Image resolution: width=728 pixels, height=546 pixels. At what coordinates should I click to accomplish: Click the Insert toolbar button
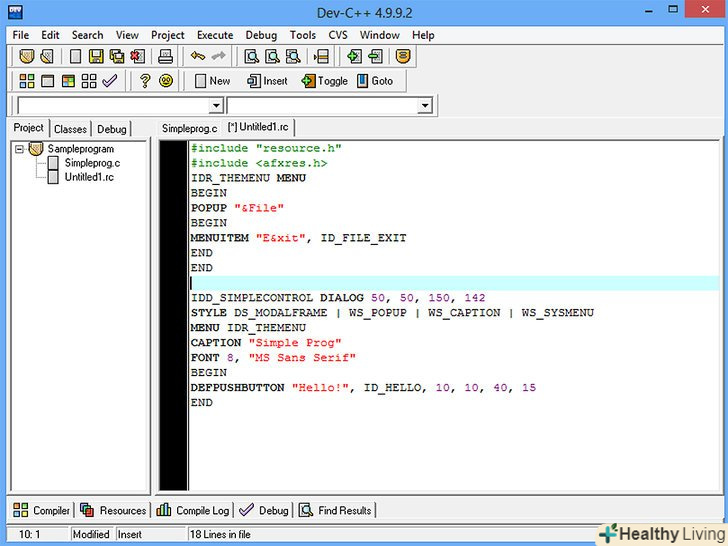[x=267, y=81]
